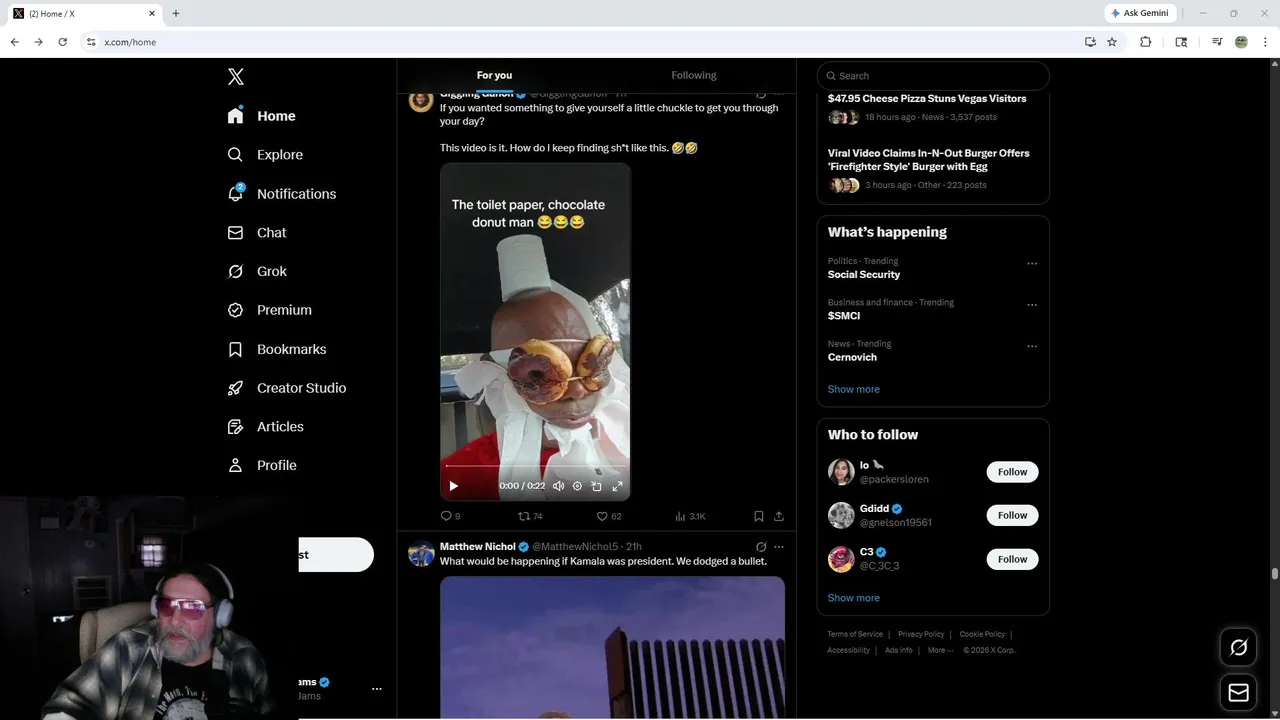This screenshot has height=720, width=1280.
Task: Open the Cookie Policy link
Action: coord(982,634)
